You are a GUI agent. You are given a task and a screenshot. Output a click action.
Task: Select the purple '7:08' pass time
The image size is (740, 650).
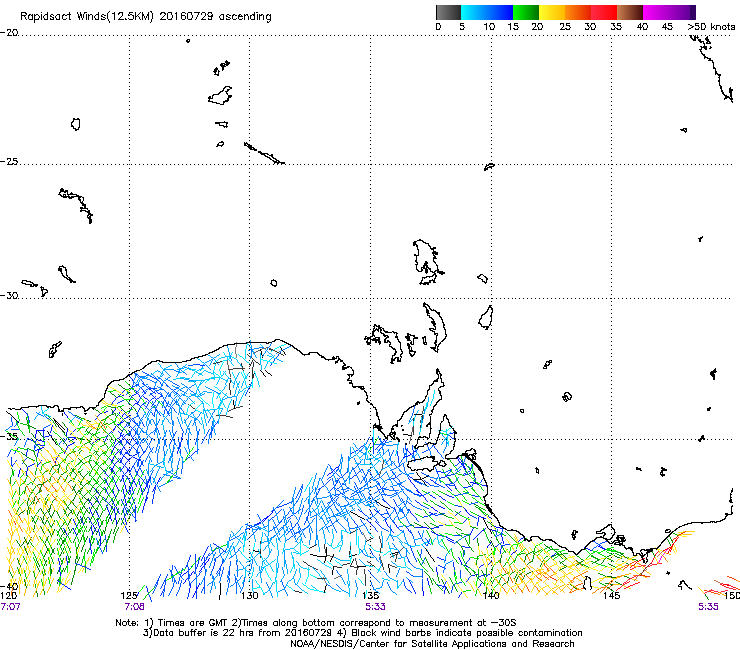(135, 606)
